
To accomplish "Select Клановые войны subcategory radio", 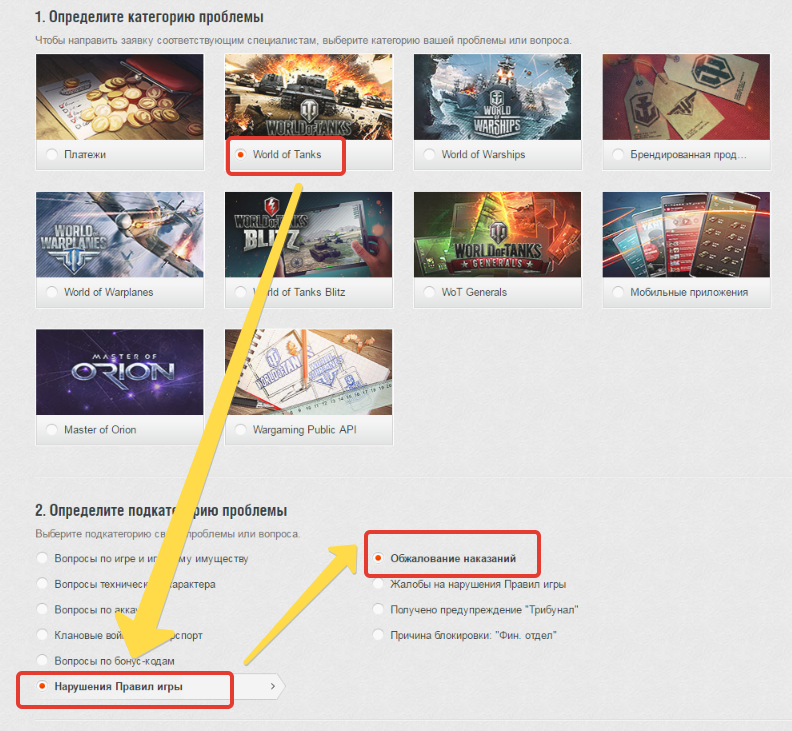I will 42,635.
